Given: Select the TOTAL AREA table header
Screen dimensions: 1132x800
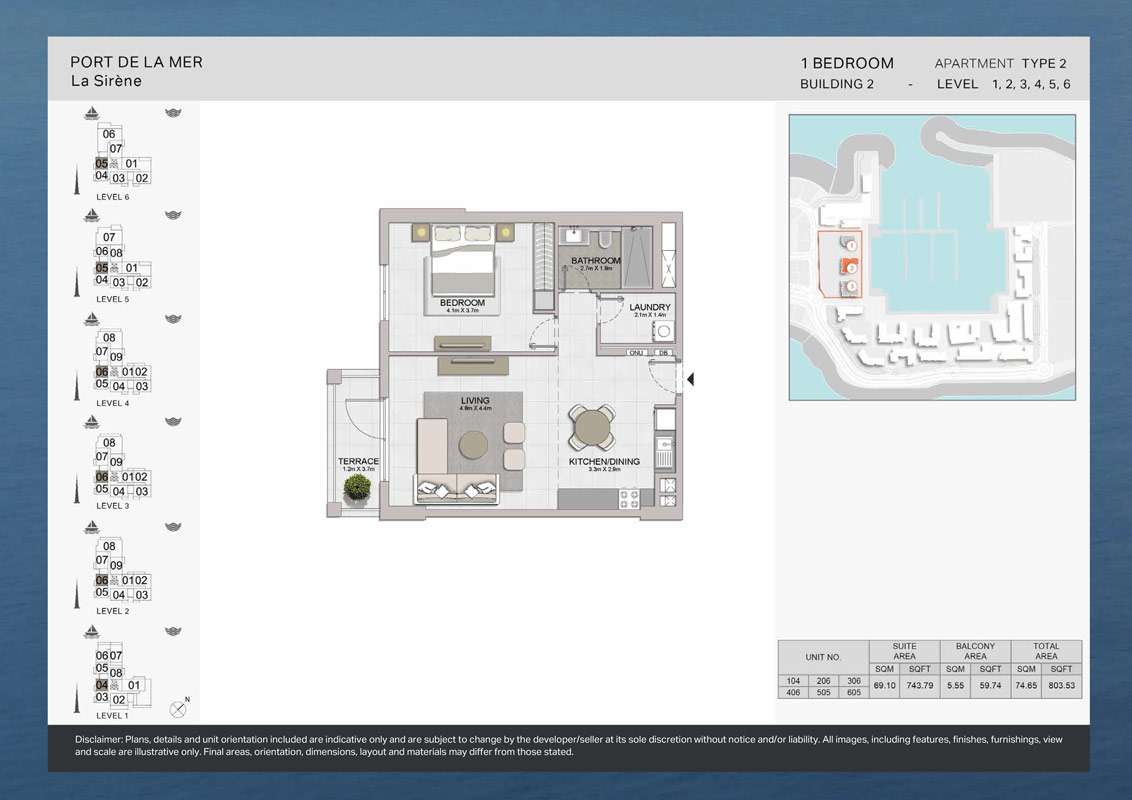Looking at the screenshot, I should click(1046, 651).
